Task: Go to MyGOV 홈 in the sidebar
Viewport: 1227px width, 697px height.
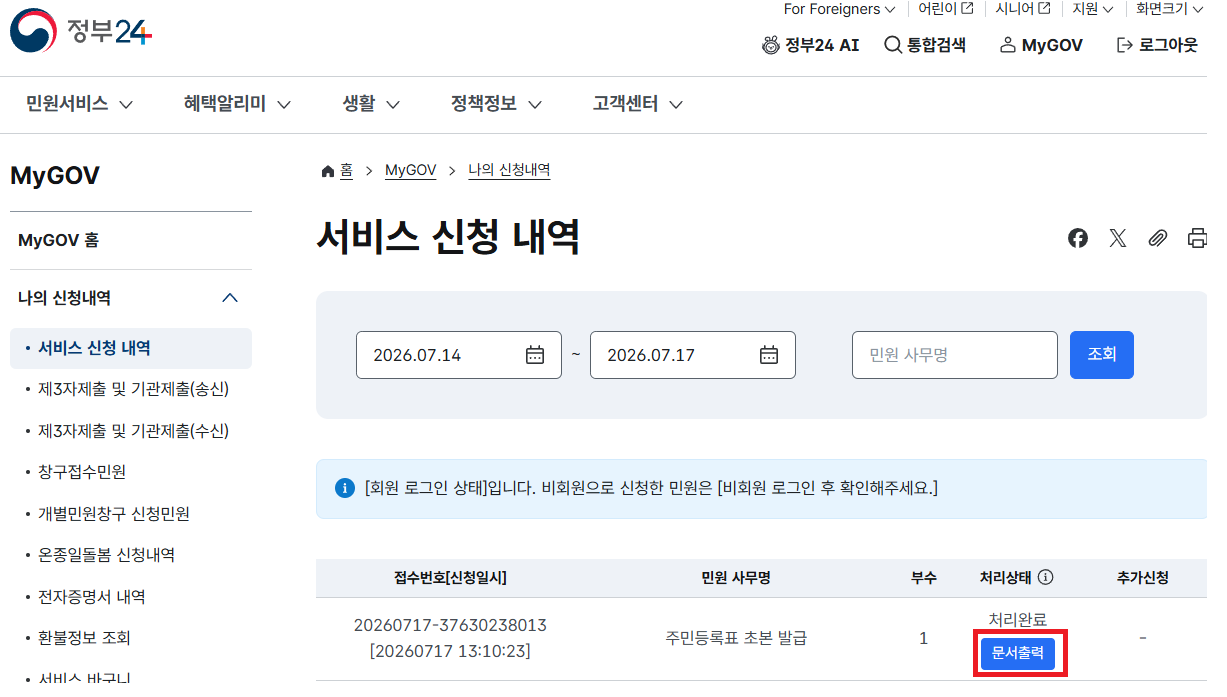Action: click(58, 240)
